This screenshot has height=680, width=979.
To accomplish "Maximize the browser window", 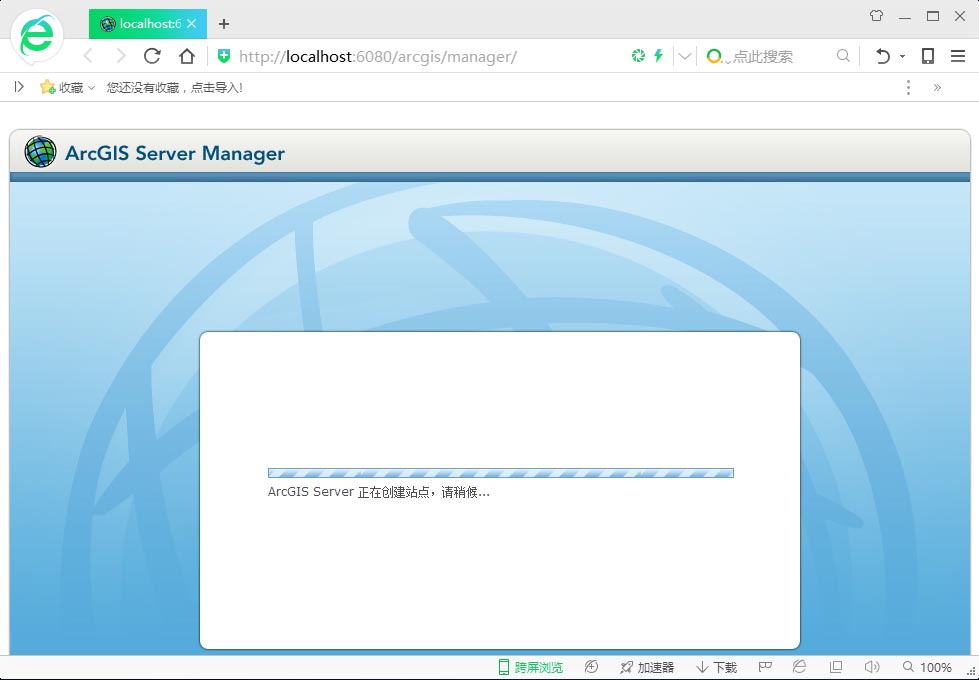I will (933, 16).
